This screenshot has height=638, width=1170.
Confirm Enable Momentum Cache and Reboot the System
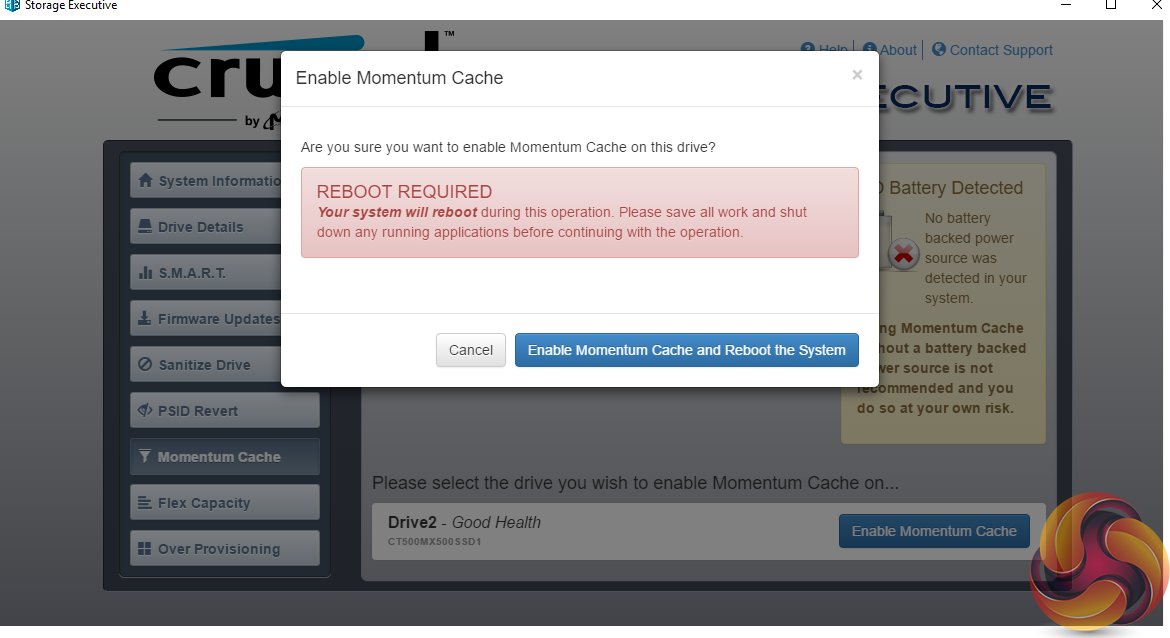[686, 350]
